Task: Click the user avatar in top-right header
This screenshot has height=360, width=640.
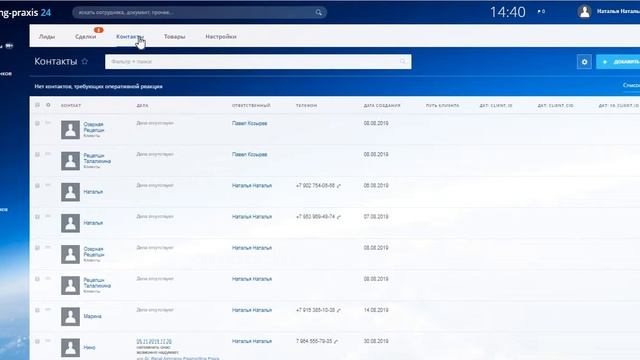Action: 584,11
